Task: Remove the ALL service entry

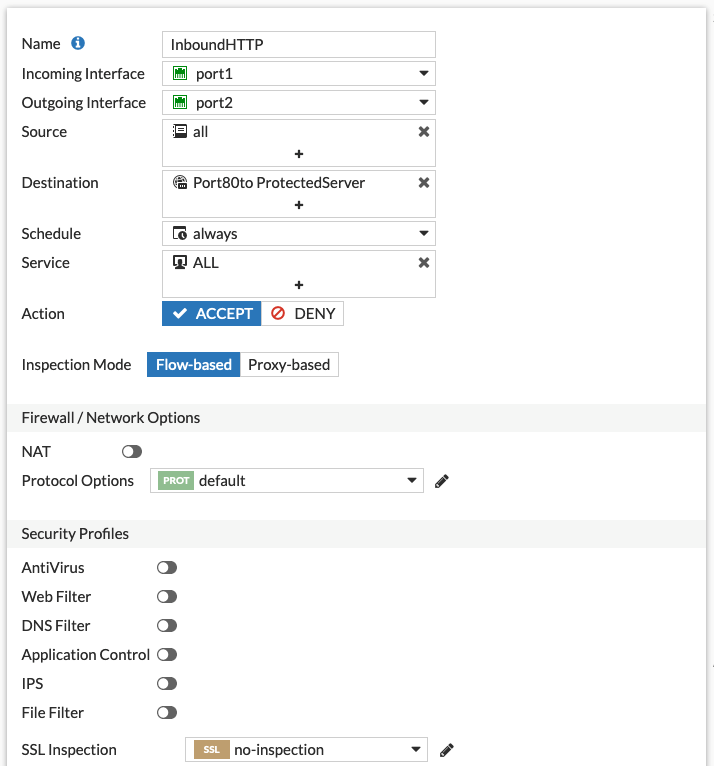Action: (x=423, y=263)
